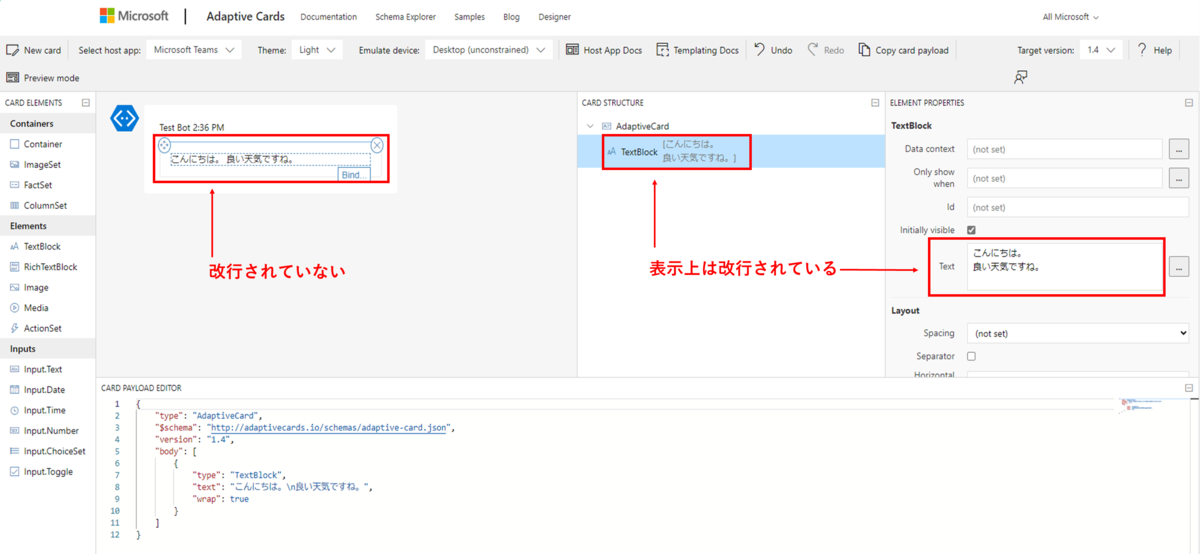Screen dimensions: 1200x554
Task: Click the ellipsis button next to Data context
Action: [x=1180, y=149]
